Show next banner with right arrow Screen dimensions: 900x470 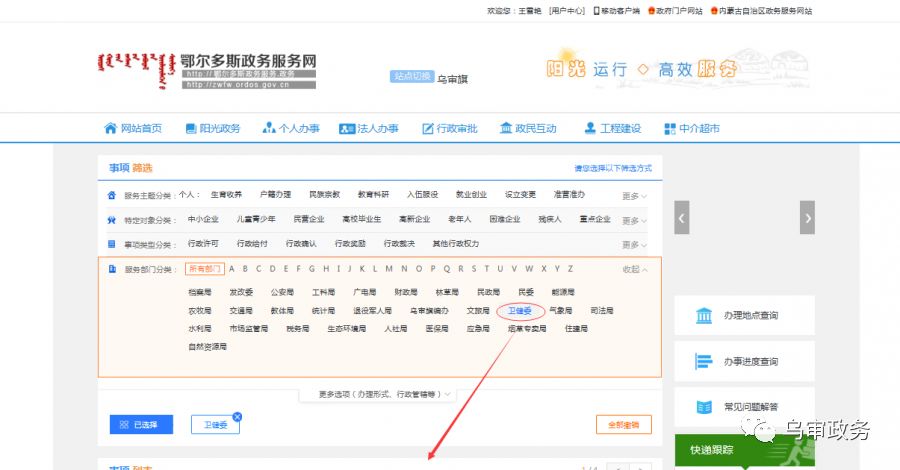(x=808, y=217)
